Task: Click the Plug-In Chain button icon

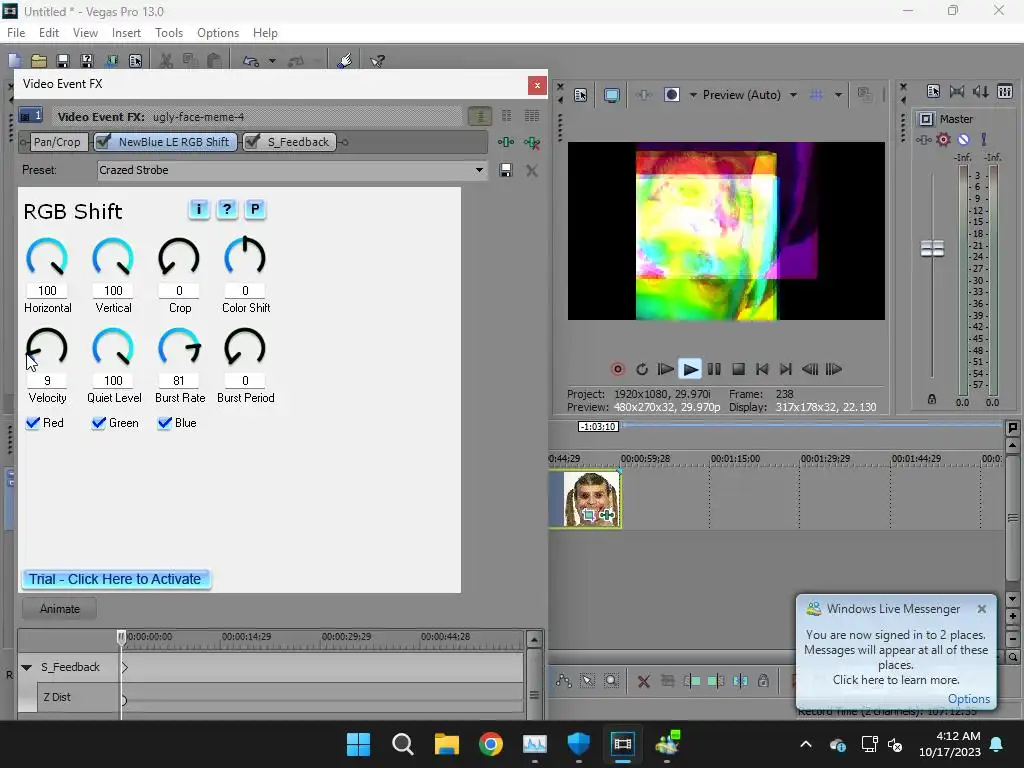Action: pos(506,142)
